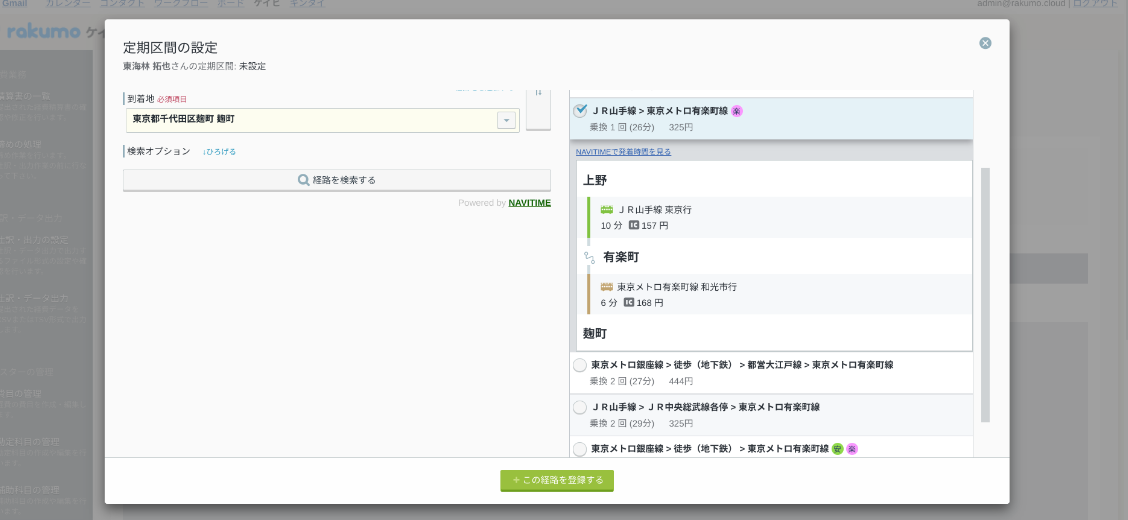
Task: Open NAVITIMEで発着時間を見る link
Action: click(x=623, y=152)
